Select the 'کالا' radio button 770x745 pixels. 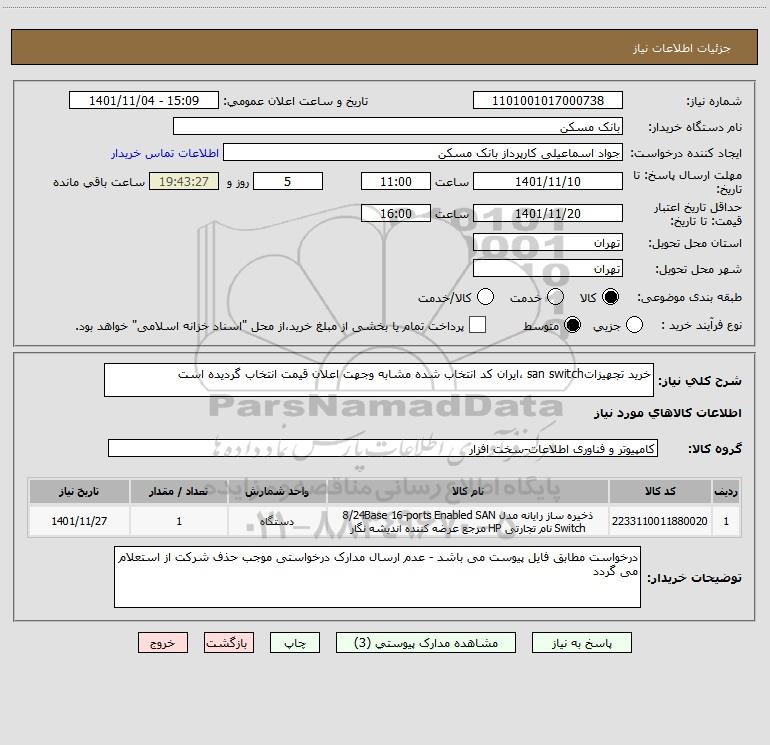coord(610,298)
